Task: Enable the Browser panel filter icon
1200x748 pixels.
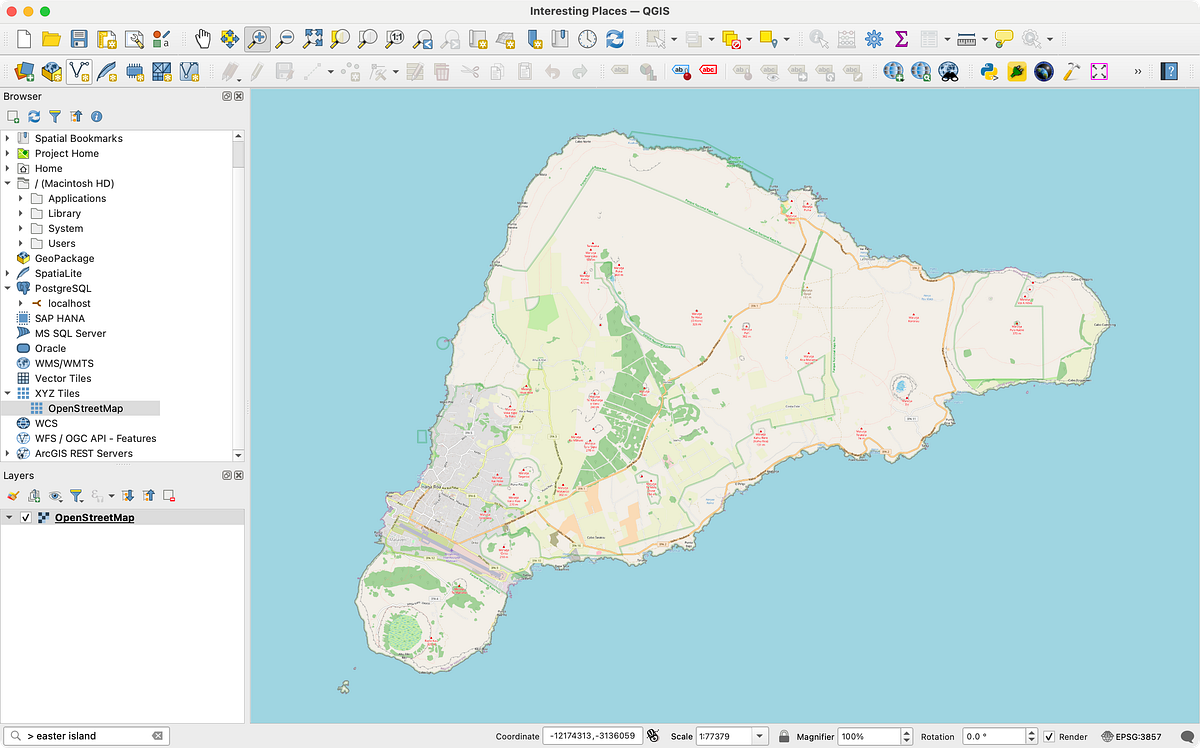Action: [54, 116]
